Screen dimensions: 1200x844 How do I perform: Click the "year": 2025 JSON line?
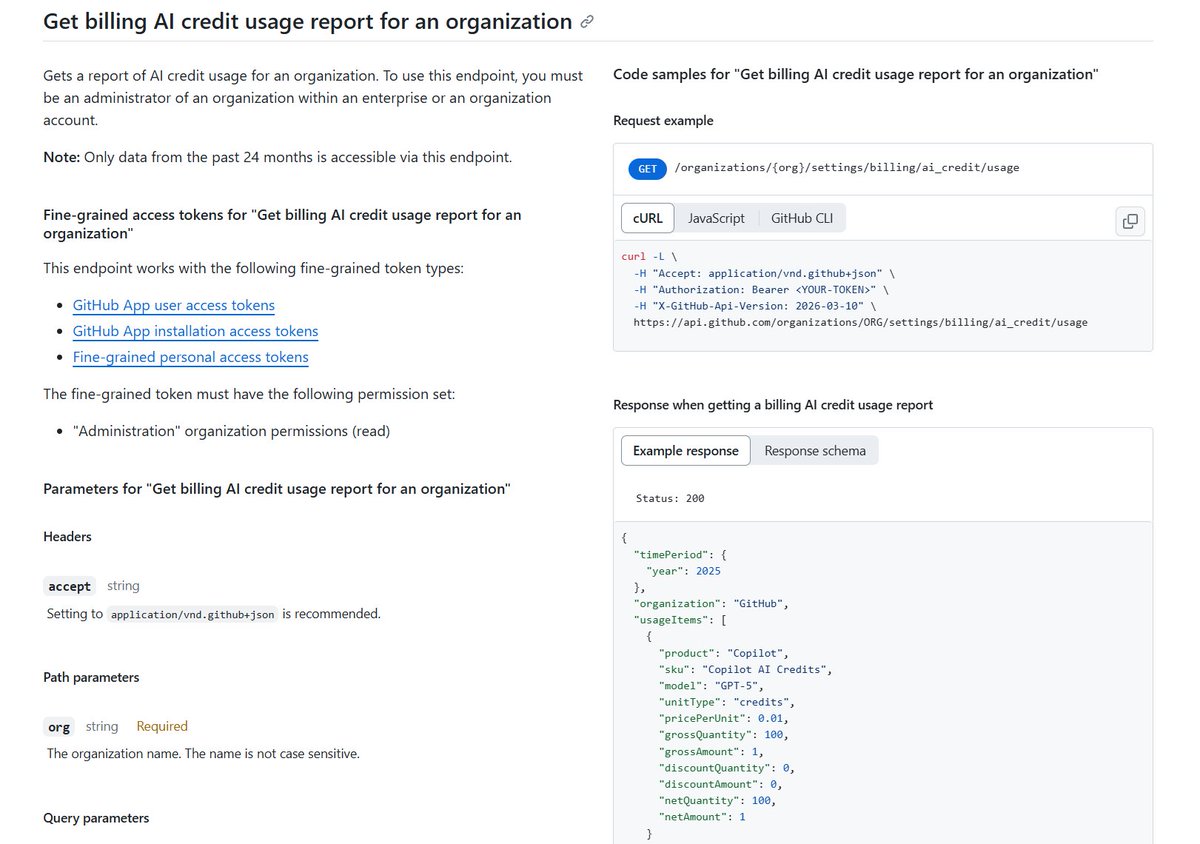683,571
